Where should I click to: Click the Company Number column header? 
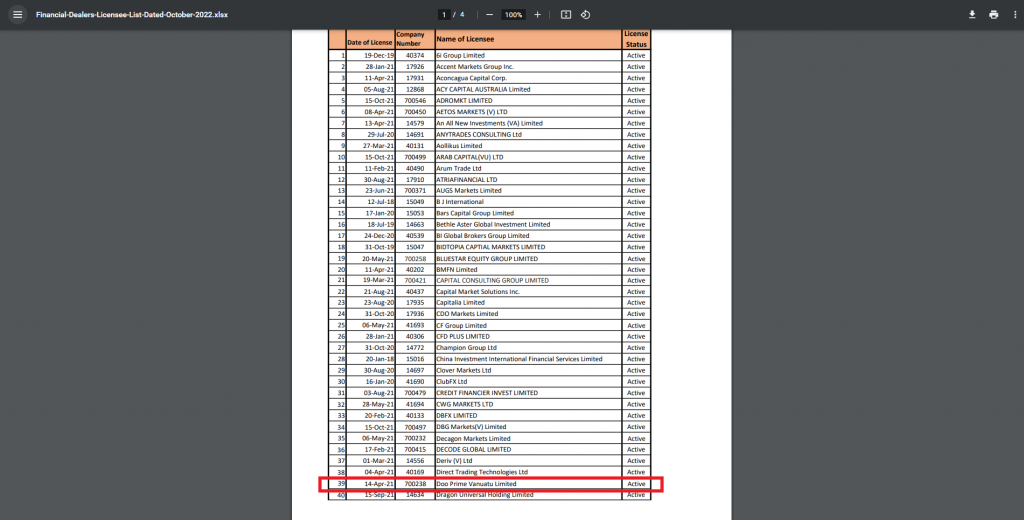click(410, 39)
